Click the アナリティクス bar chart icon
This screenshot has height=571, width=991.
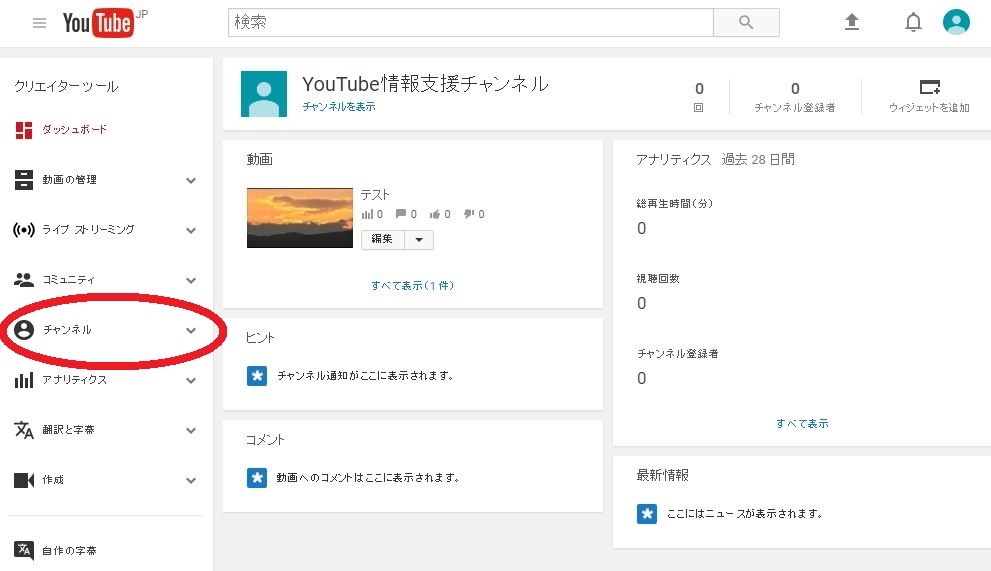(24, 380)
